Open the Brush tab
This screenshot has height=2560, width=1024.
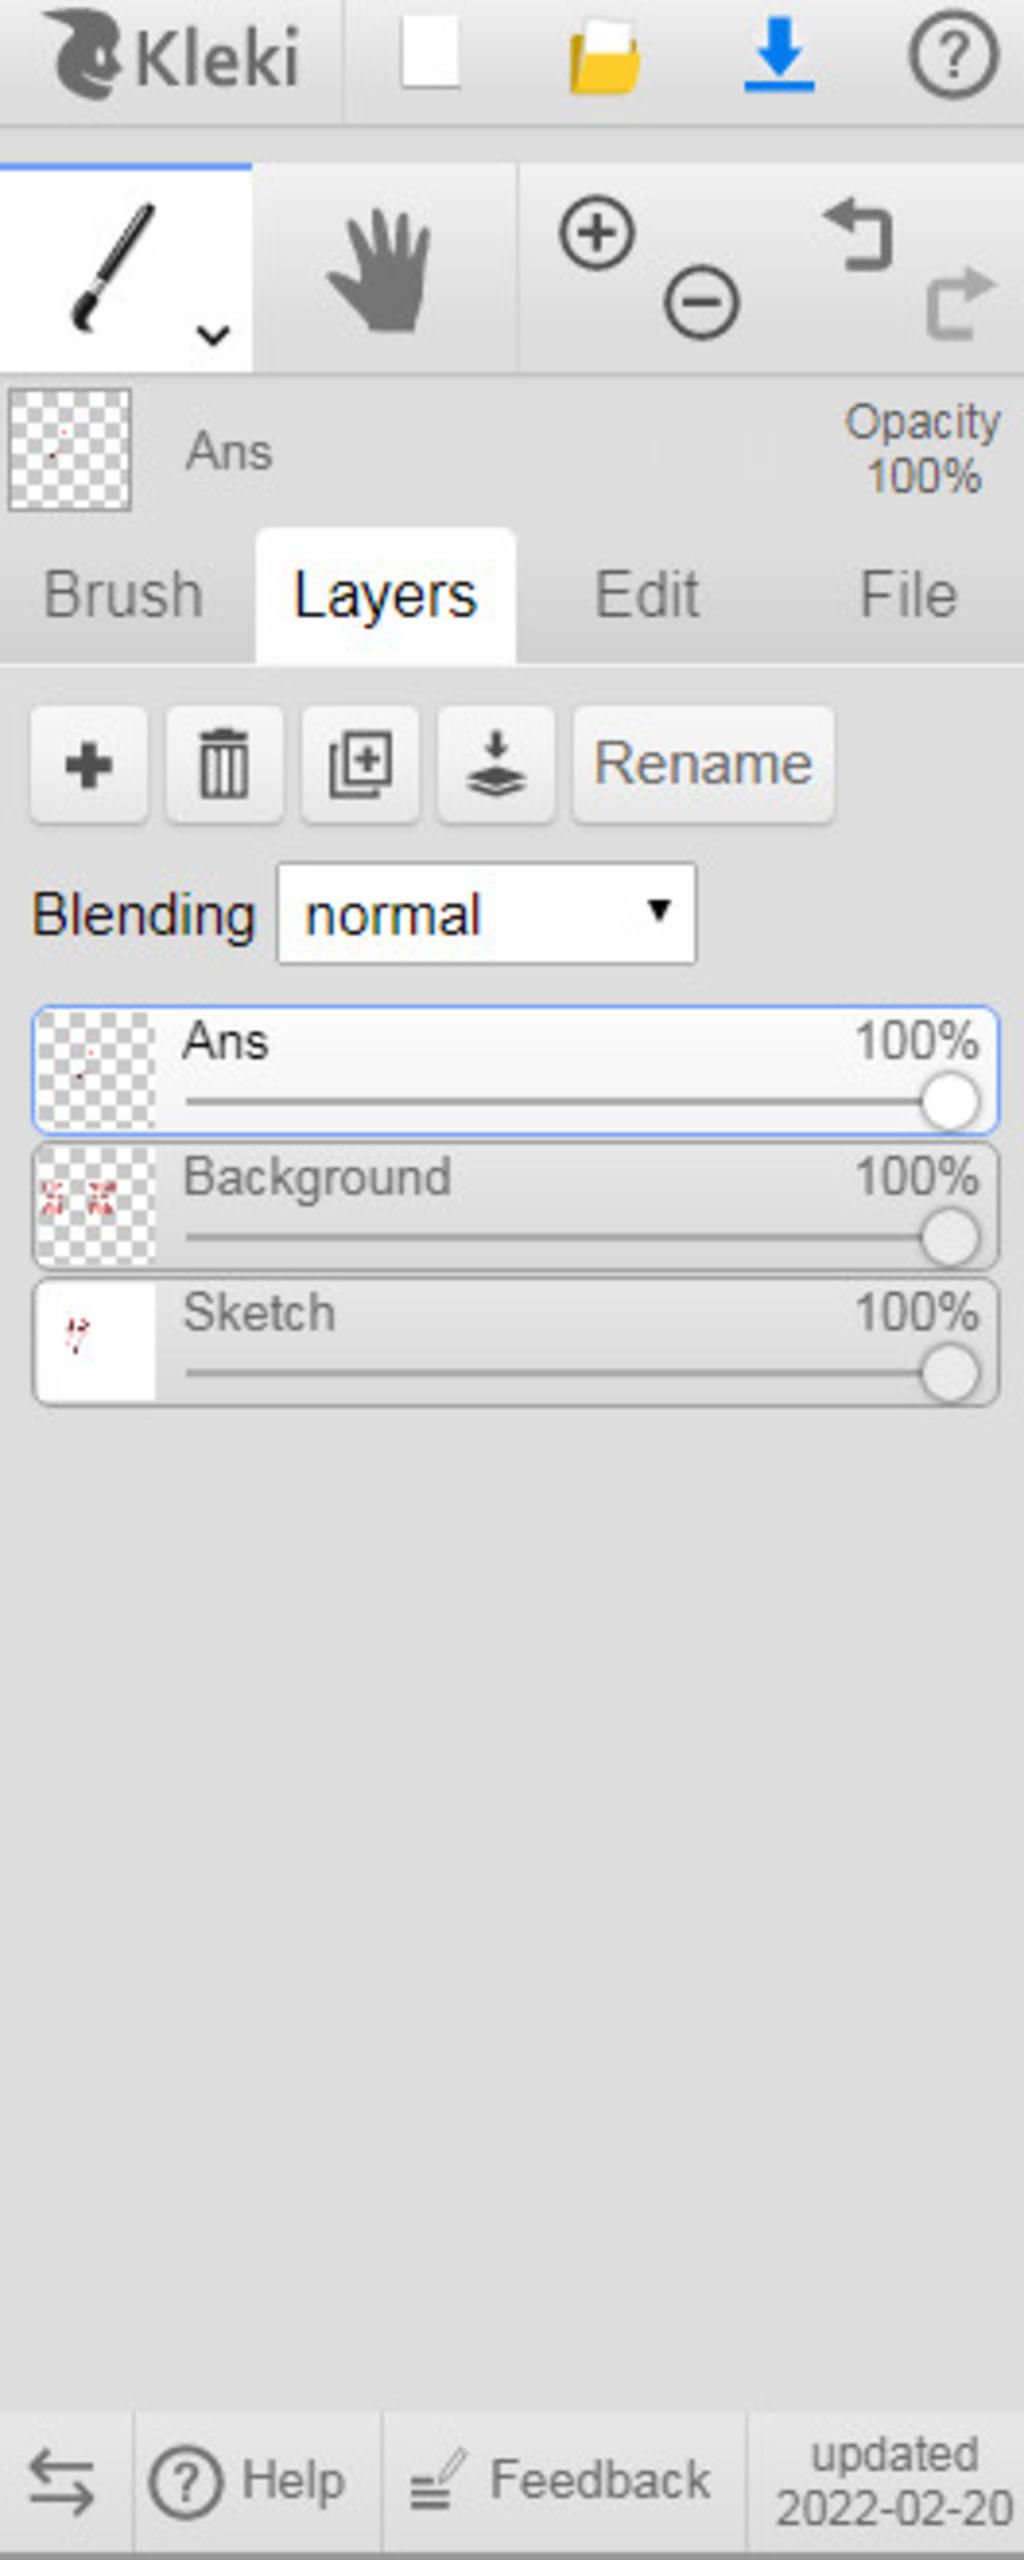[x=123, y=595]
